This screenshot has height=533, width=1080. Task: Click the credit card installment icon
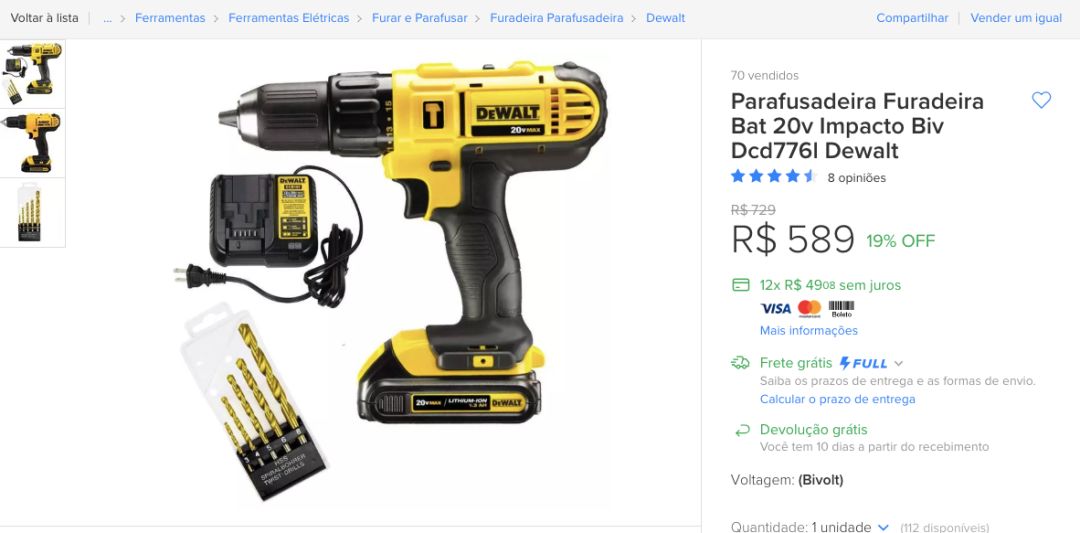tap(741, 285)
